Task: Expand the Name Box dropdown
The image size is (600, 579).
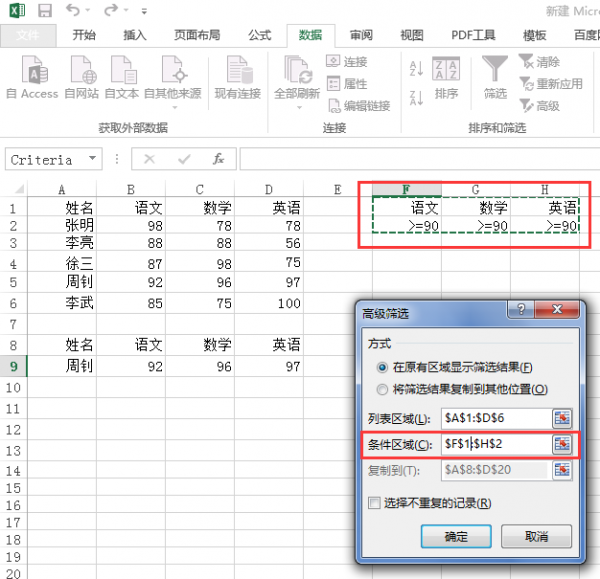Action: (92, 158)
